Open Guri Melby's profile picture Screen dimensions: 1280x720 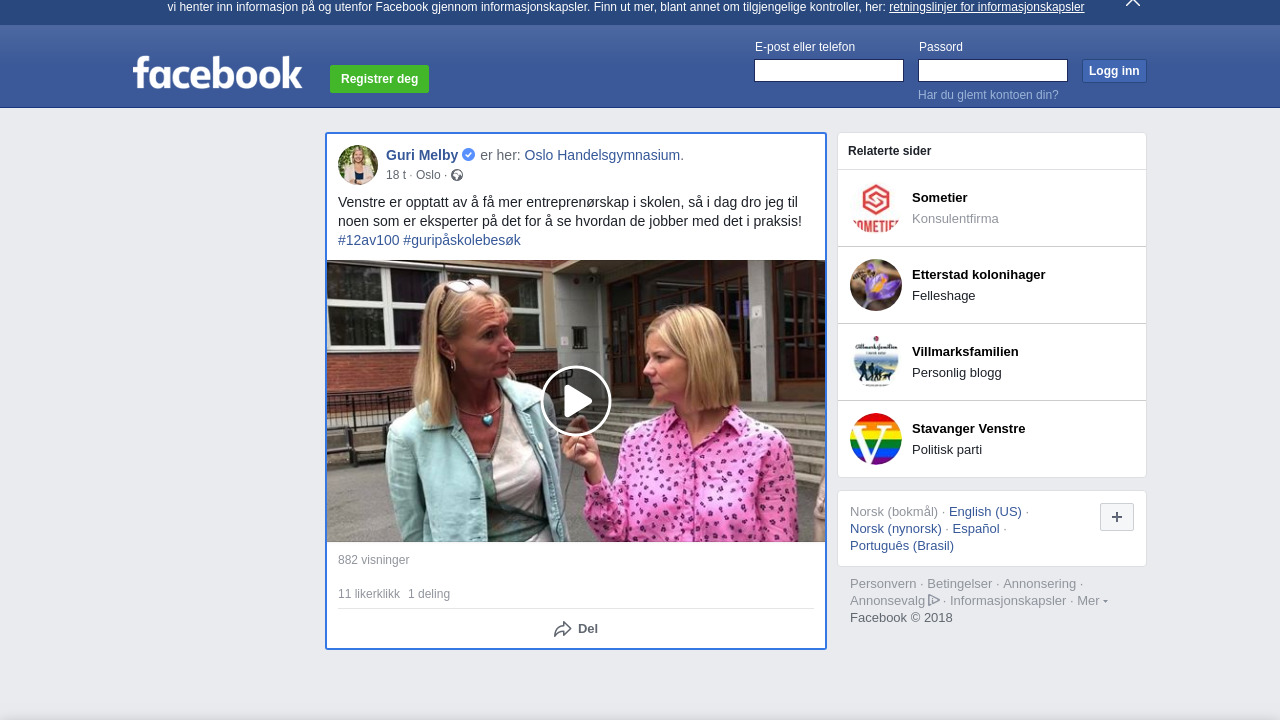[358, 165]
